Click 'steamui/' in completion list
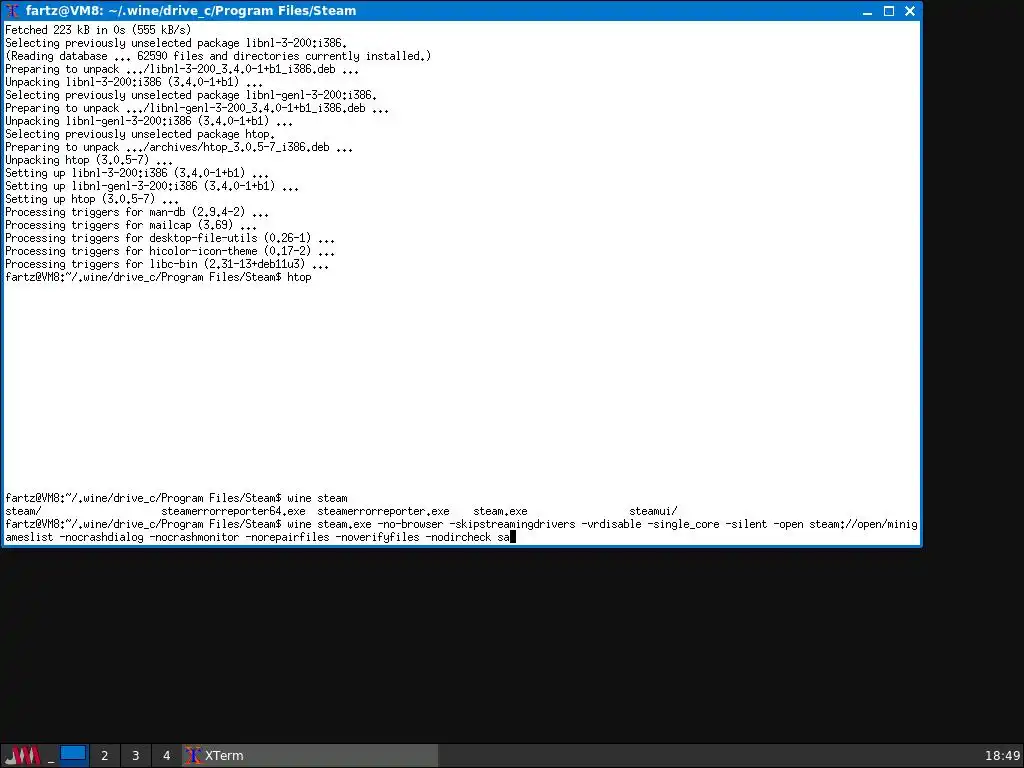 (x=653, y=511)
